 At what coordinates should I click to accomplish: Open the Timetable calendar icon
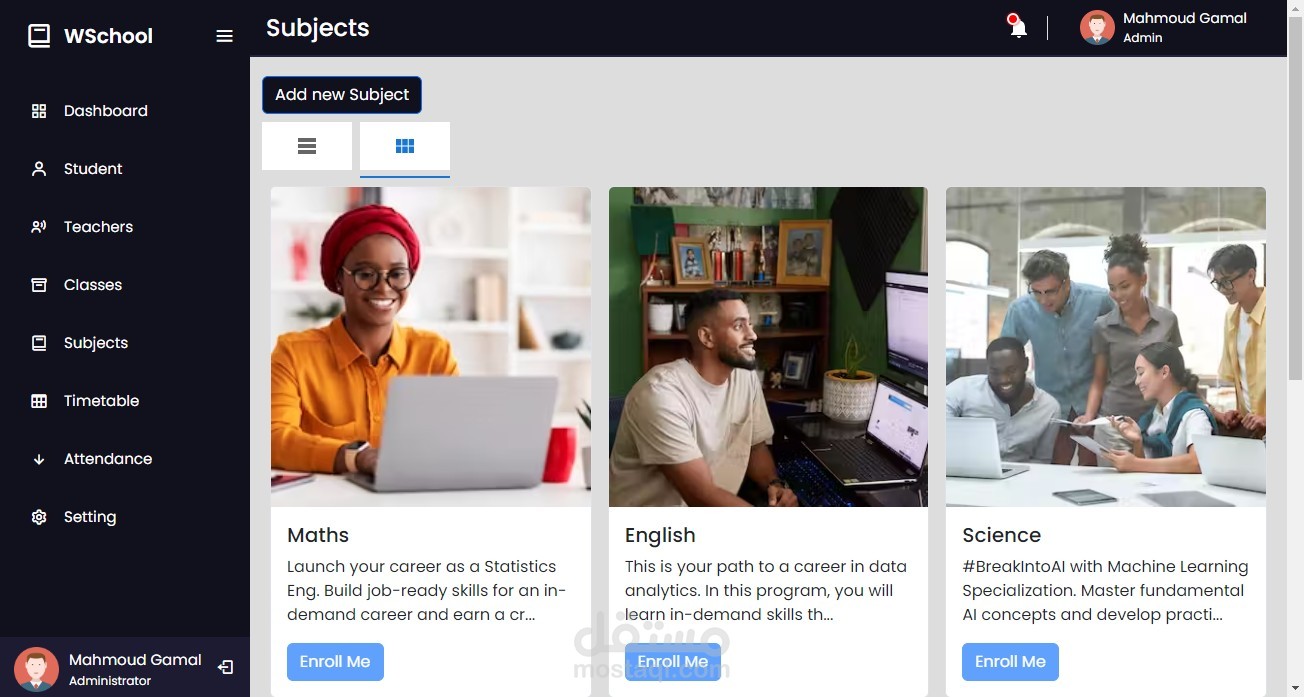pos(38,400)
